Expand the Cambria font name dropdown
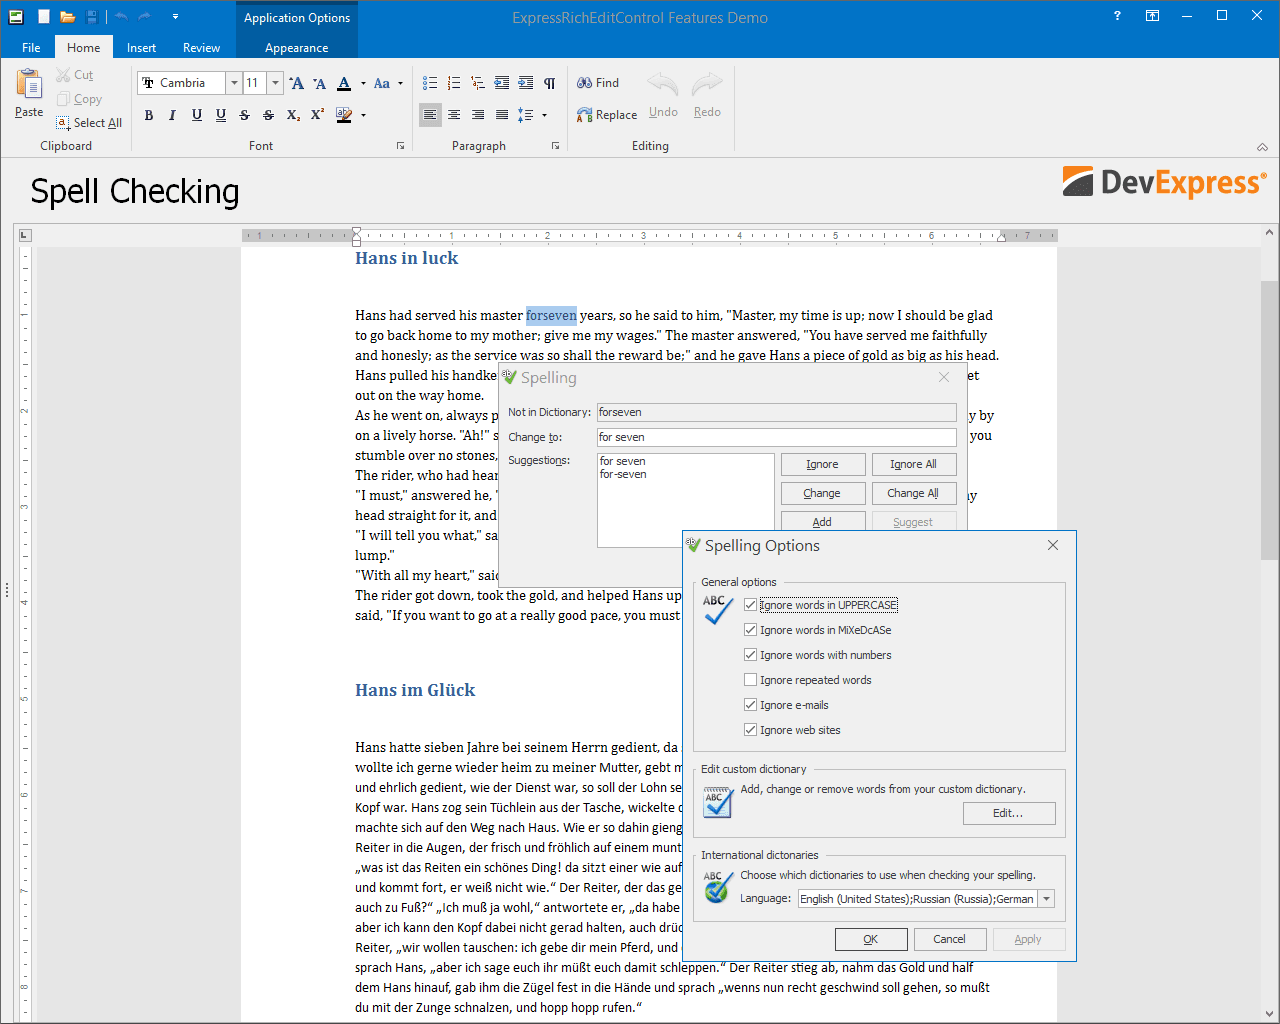Screen dimensions: 1280x1024 click(x=234, y=83)
